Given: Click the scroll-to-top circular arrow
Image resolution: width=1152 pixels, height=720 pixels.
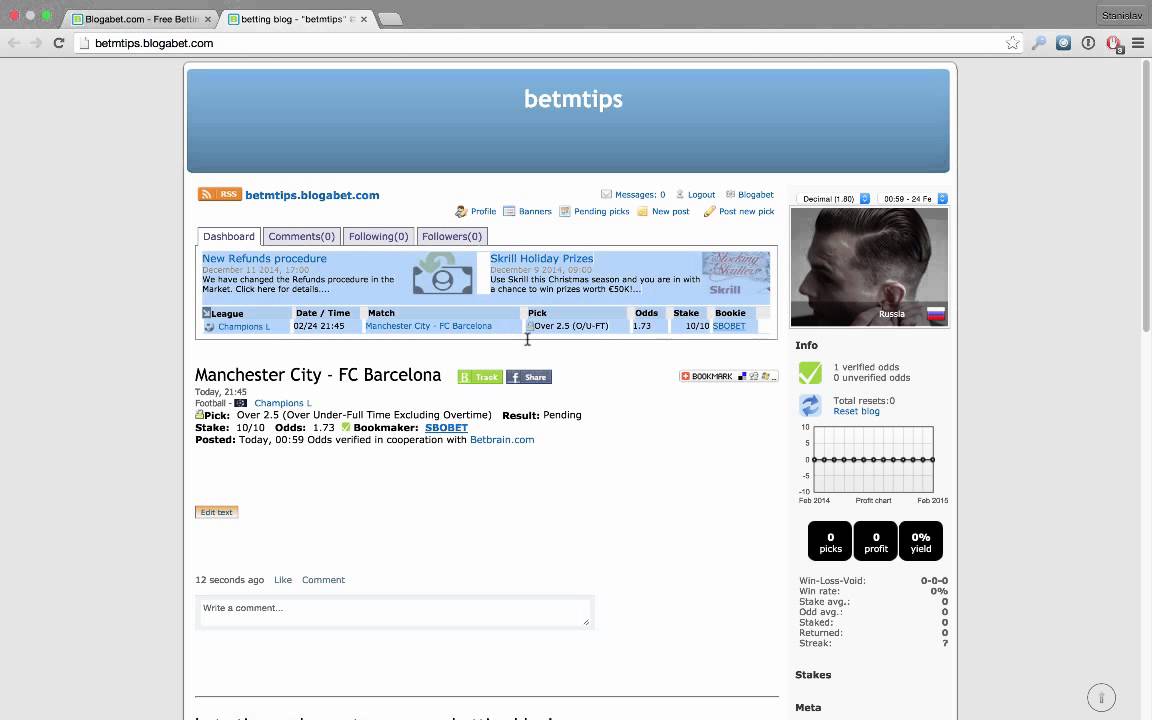Looking at the screenshot, I should tap(1101, 697).
